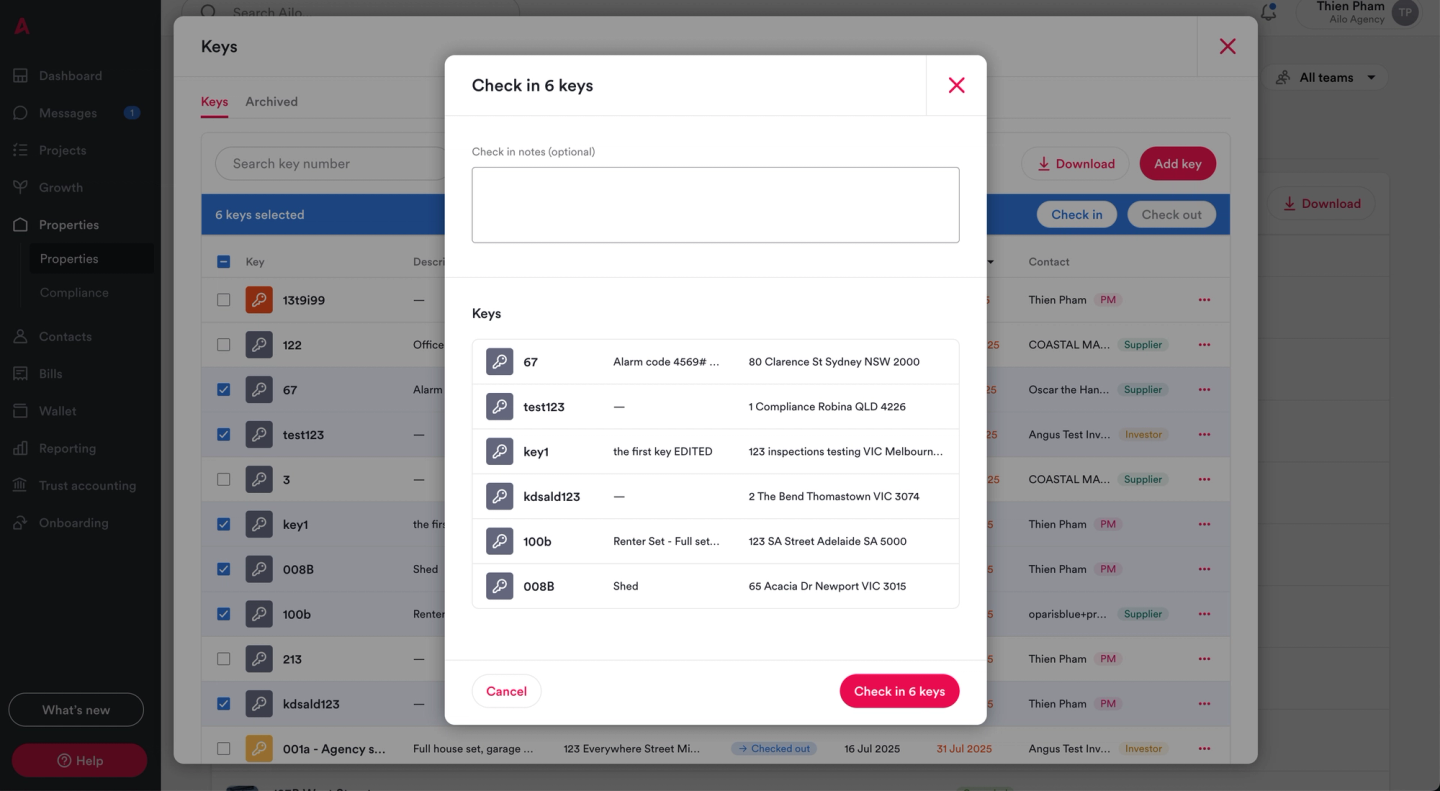
Task: Open Projects in sidebar
Action: (62, 150)
